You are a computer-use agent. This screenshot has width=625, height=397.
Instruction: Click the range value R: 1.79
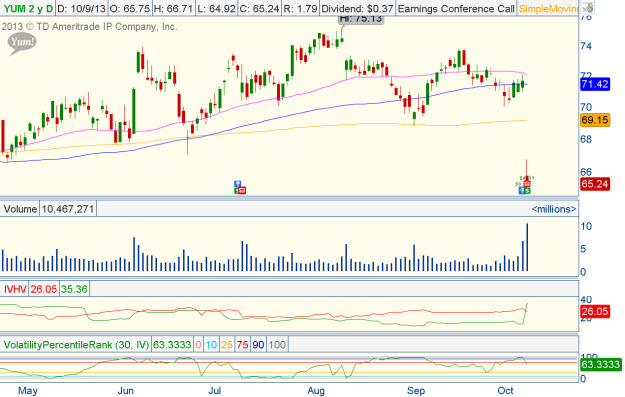[300, 8]
